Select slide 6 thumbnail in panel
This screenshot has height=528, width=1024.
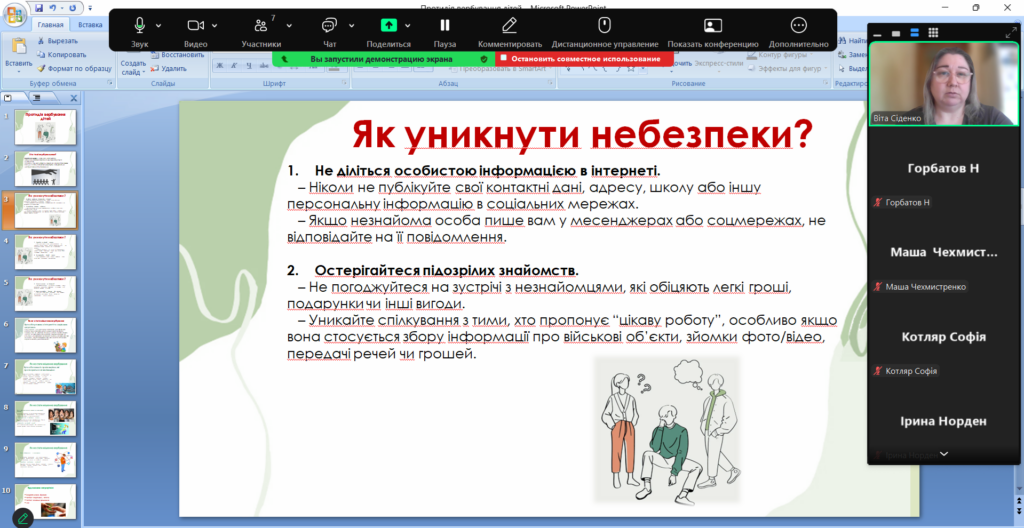[45, 335]
